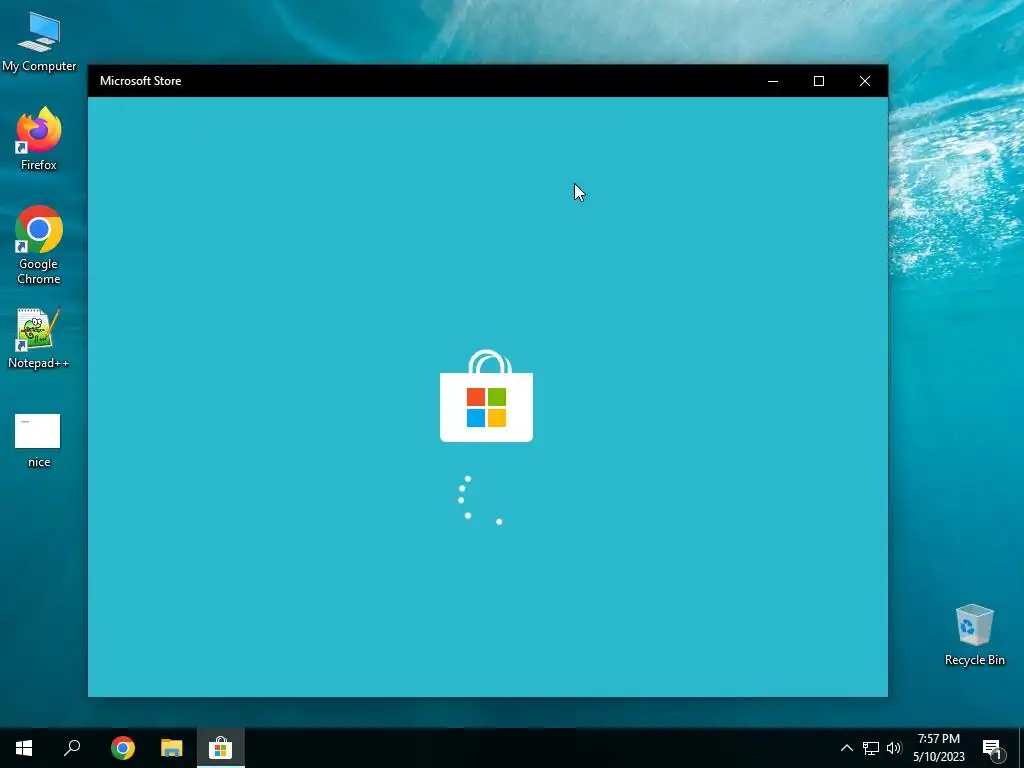Image resolution: width=1024 pixels, height=768 pixels.
Task: Open the volume speaker tray icon
Action: pos(894,748)
